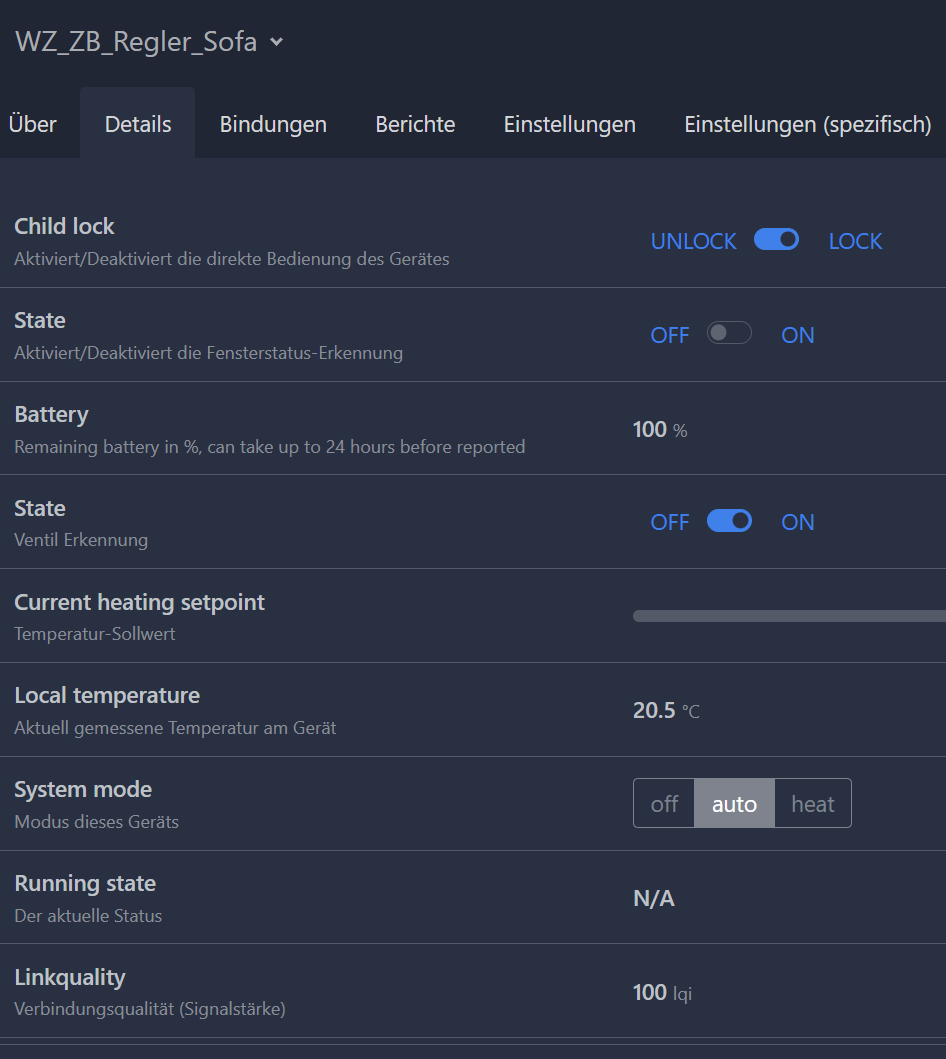Viewport: 946px width, 1059px height.
Task: Click OFF for Ventil Erkennung
Action: pyautogui.click(x=669, y=523)
